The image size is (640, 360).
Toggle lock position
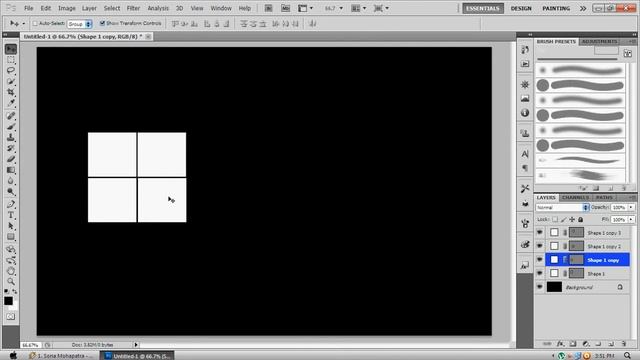[x=572, y=220]
